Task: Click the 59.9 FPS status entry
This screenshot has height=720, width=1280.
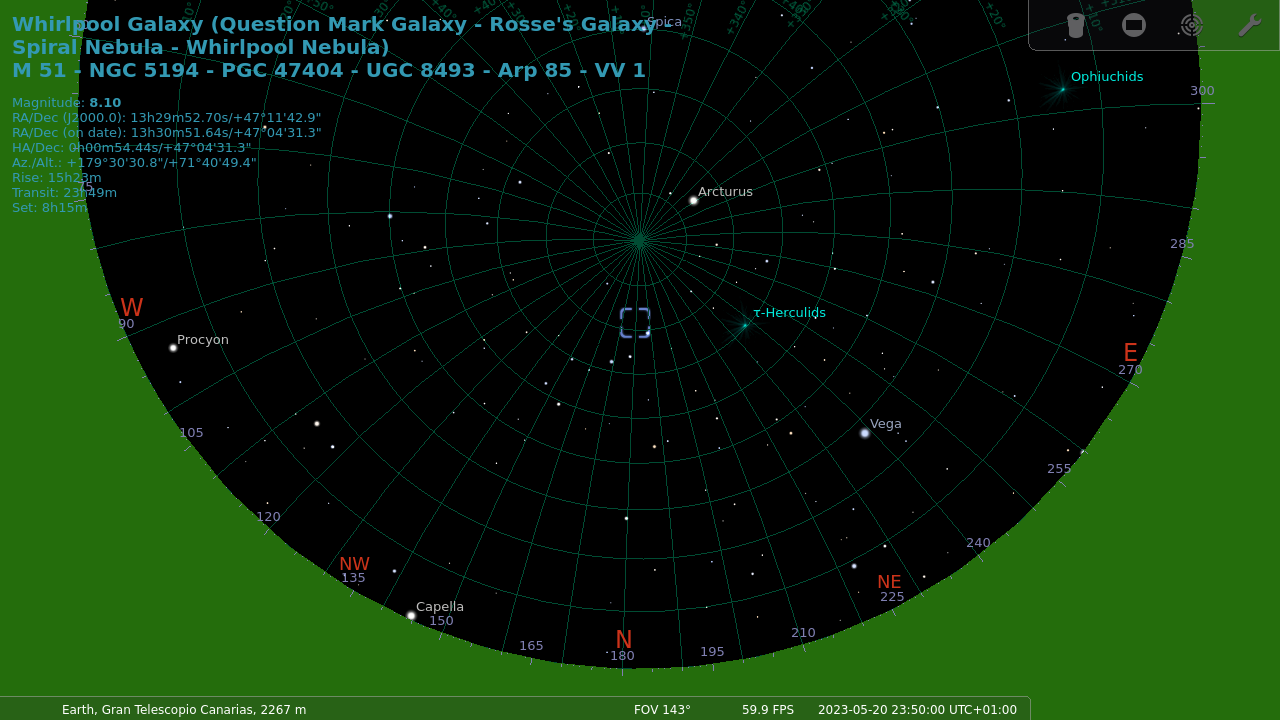Action: pos(768,710)
